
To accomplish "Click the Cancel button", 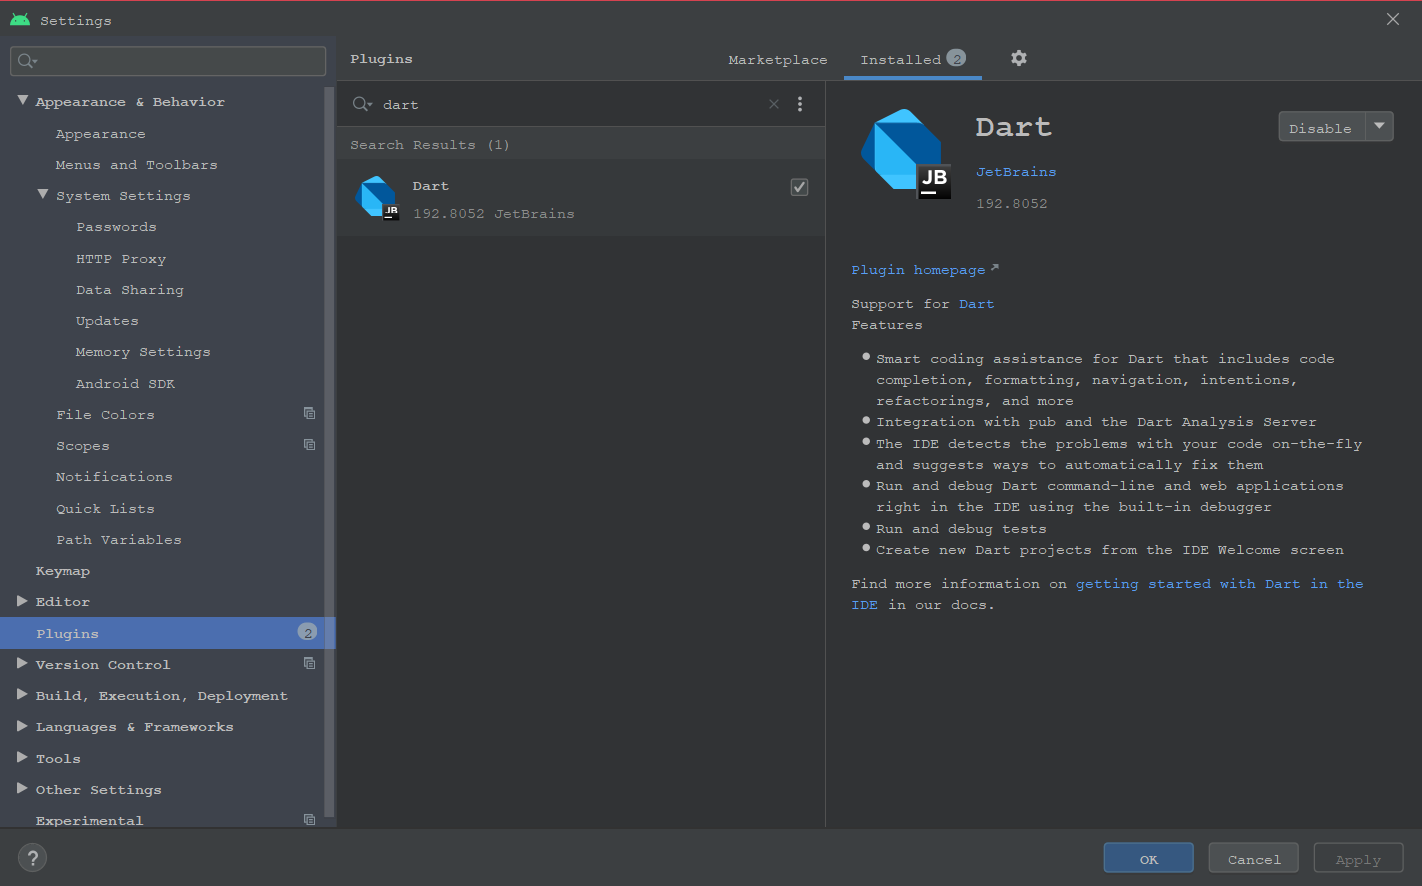I will (x=1253, y=858).
